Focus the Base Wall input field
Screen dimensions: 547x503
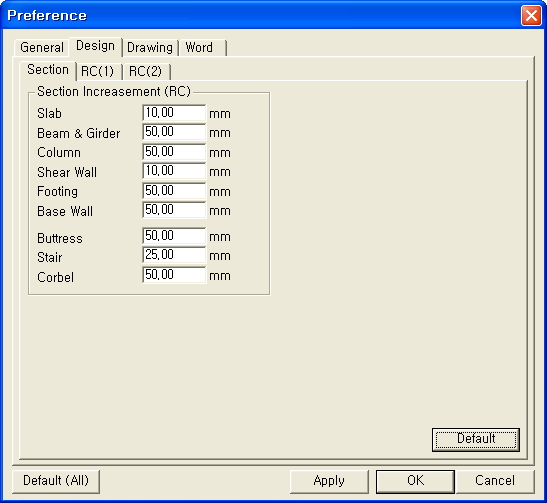(174, 210)
